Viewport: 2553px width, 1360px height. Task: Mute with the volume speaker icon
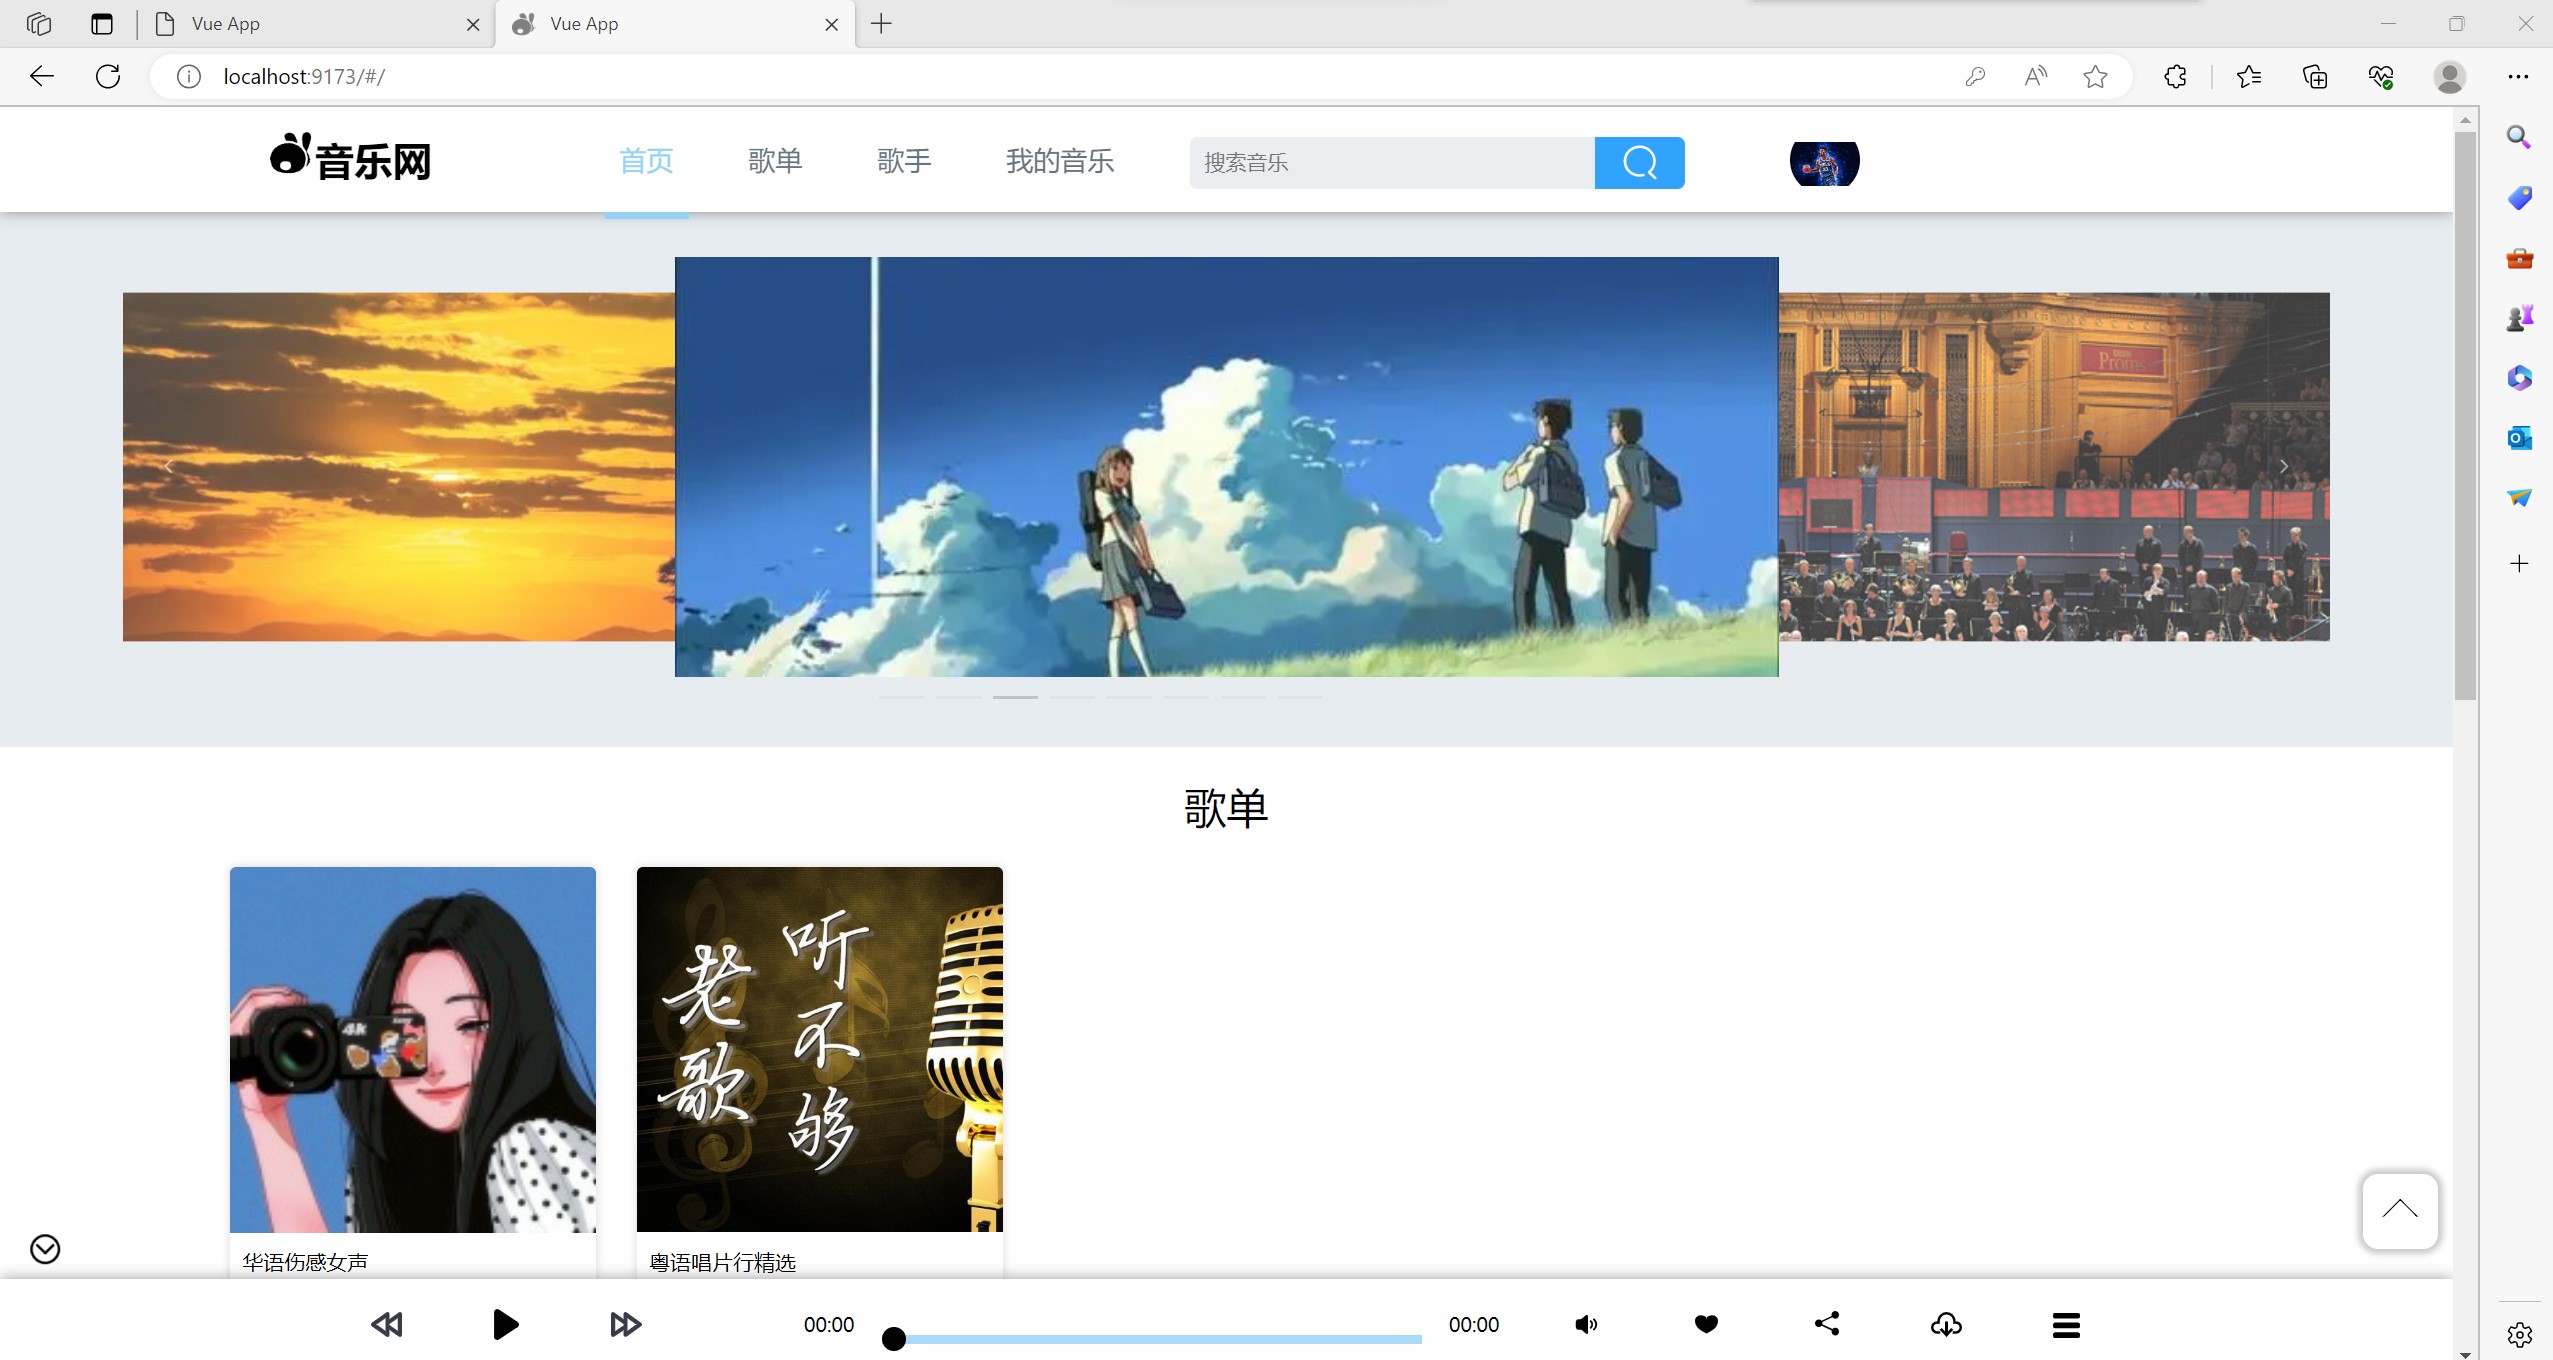[1586, 1325]
